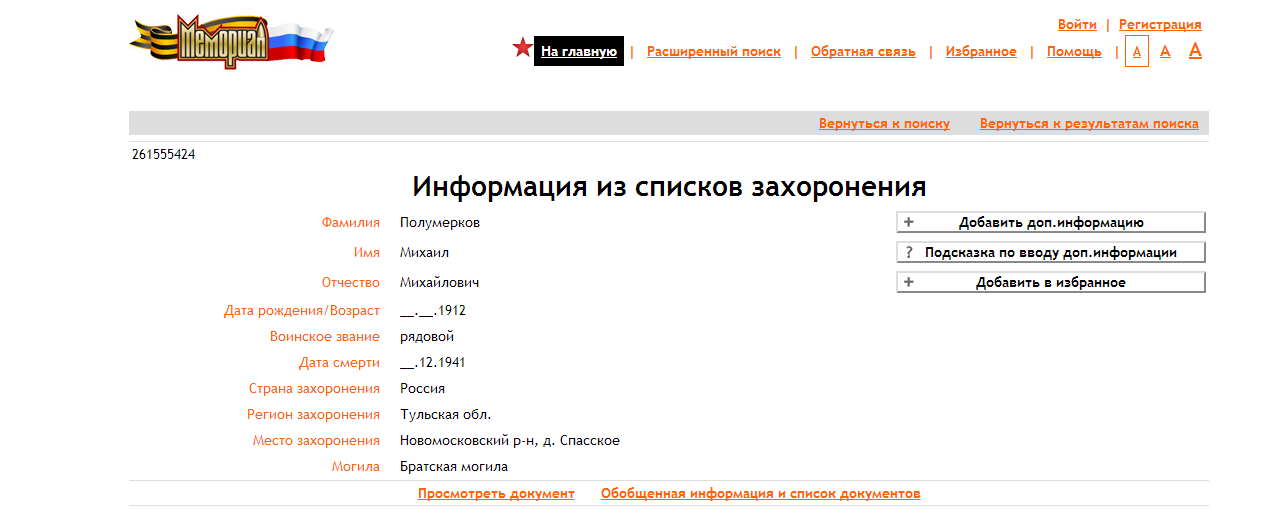Click plus icon beside Добавить доп.информацию
The height and width of the screenshot is (510, 1288).
tap(909, 222)
